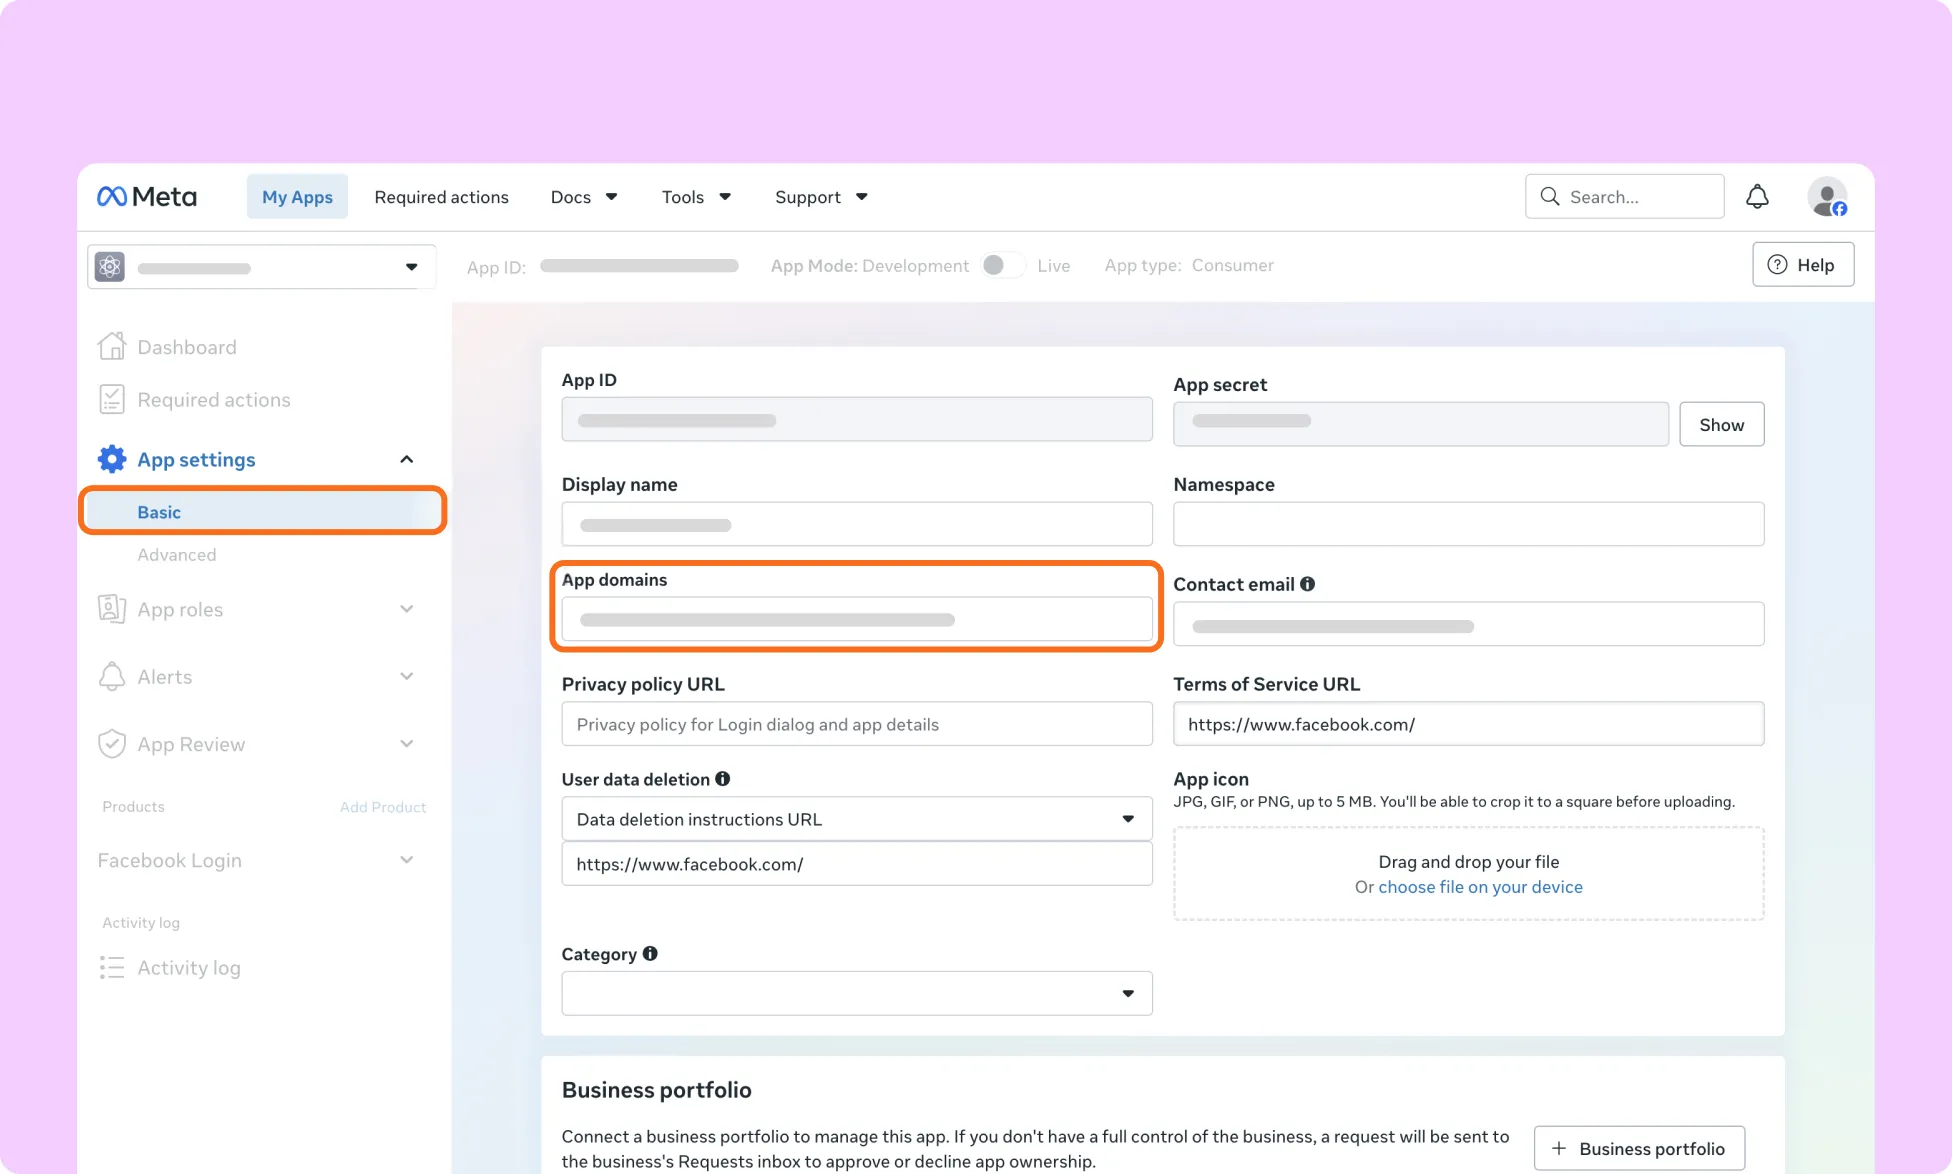Open Required actions in top navigation
Viewport: 1952px width, 1174px height.
(441, 197)
